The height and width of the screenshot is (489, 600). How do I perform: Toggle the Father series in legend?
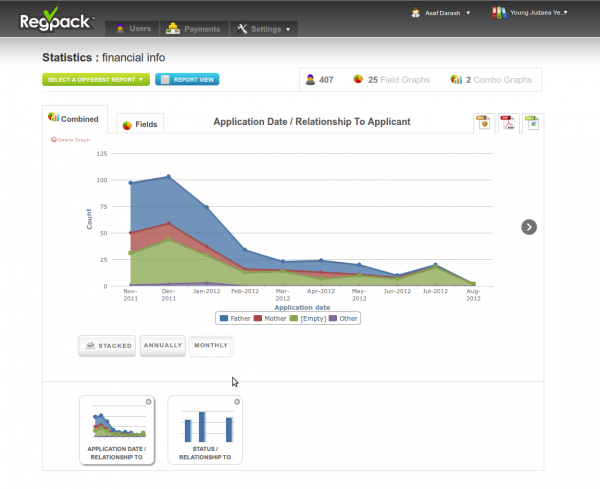coord(234,318)
